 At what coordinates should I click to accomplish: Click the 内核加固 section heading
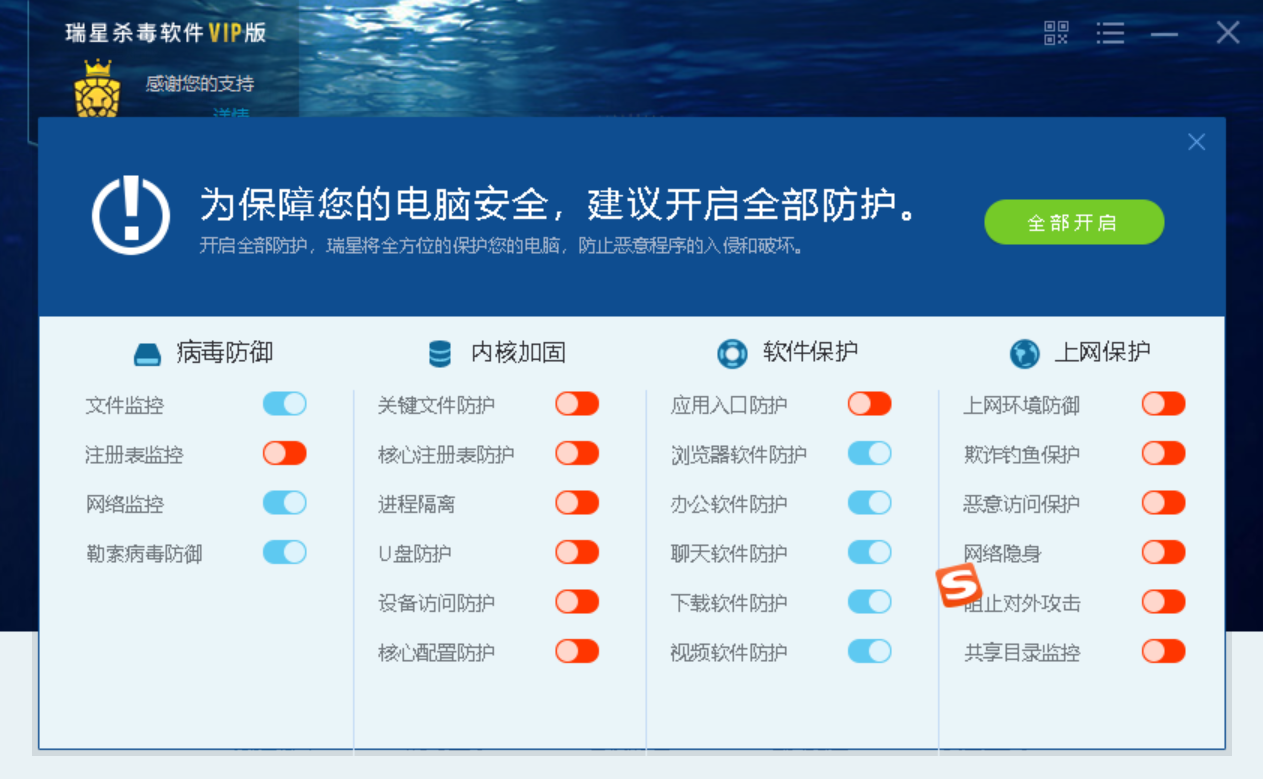pos(518,353)
